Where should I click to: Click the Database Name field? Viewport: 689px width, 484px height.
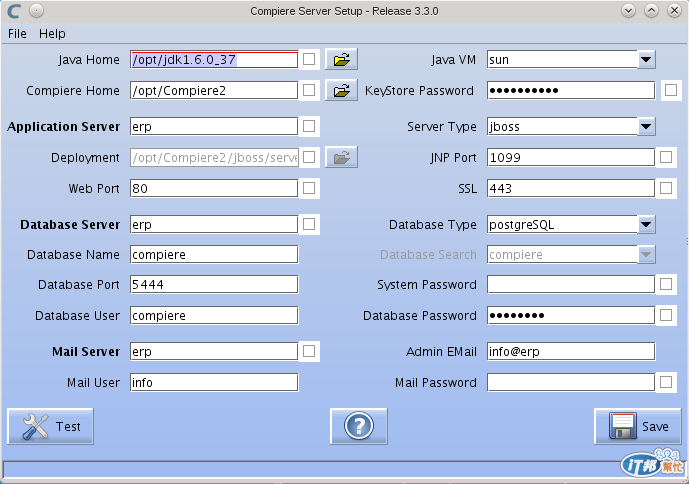[x=214, y=255]
